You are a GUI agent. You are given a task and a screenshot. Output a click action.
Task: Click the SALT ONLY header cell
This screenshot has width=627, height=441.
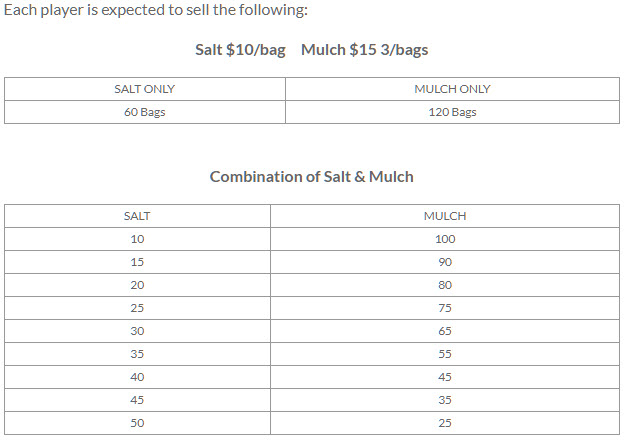click(145, 89)
